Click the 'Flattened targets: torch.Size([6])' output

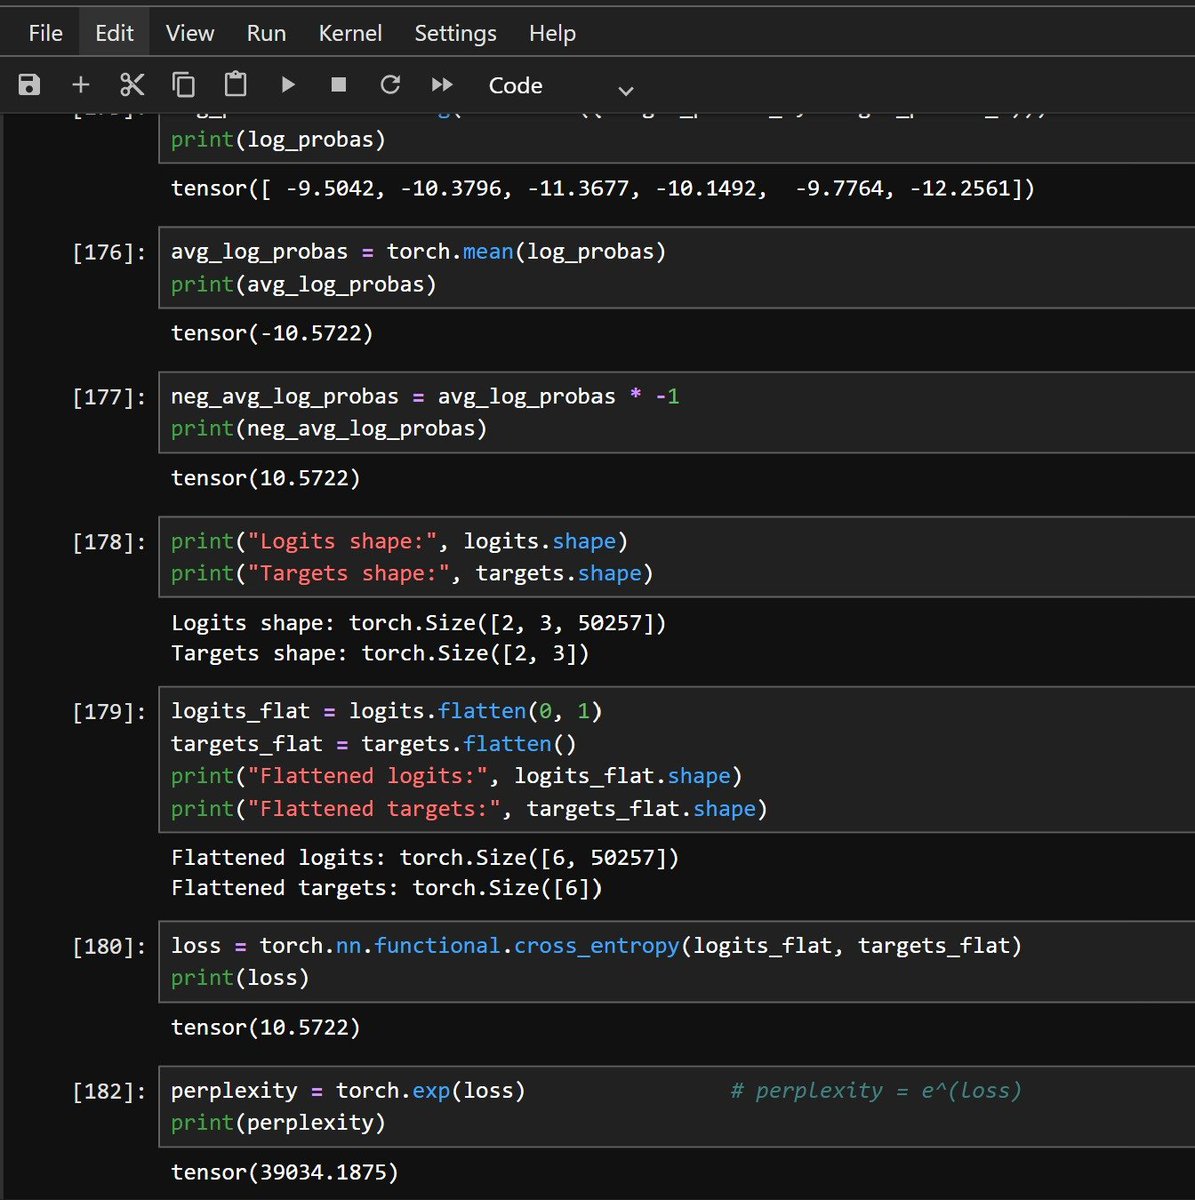tap(387, 888)
